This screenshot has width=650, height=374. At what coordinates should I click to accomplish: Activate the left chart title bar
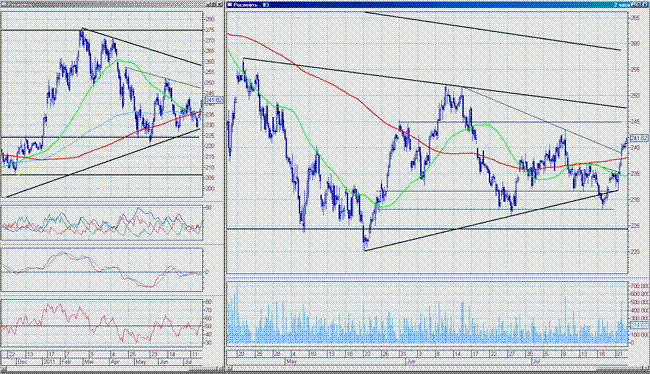pyautogui.click(x=103, y=4)
